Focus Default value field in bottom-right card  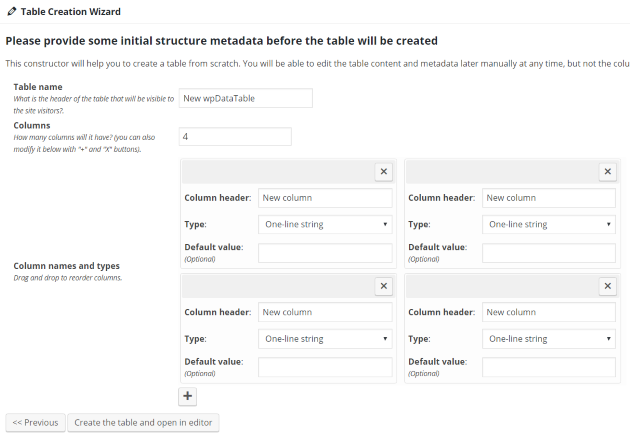549,367
